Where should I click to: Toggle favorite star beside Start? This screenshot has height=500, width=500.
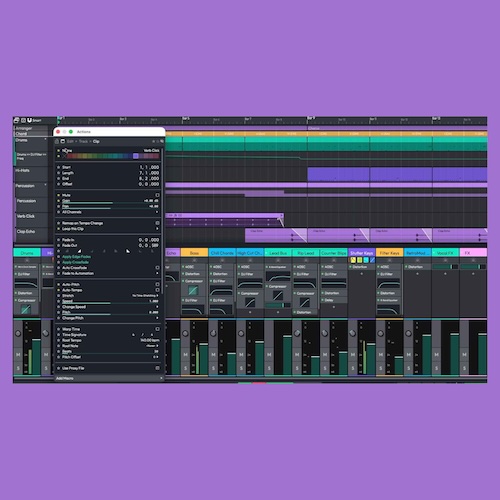58,167
